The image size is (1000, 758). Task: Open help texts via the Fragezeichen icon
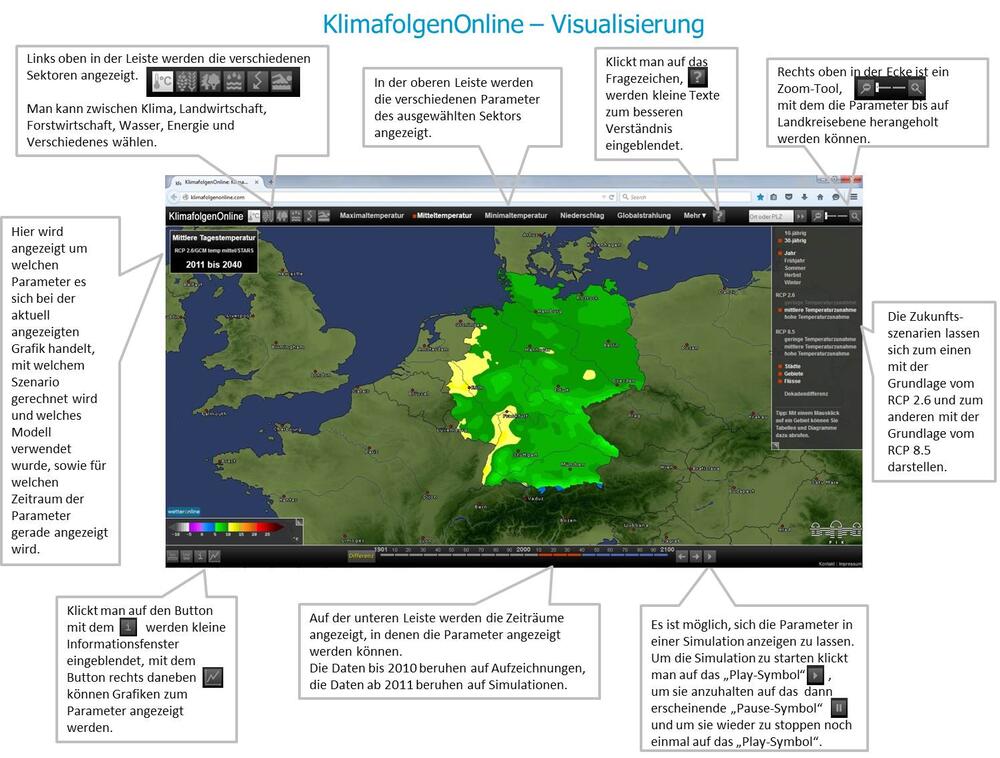click(x=720, y=214)
